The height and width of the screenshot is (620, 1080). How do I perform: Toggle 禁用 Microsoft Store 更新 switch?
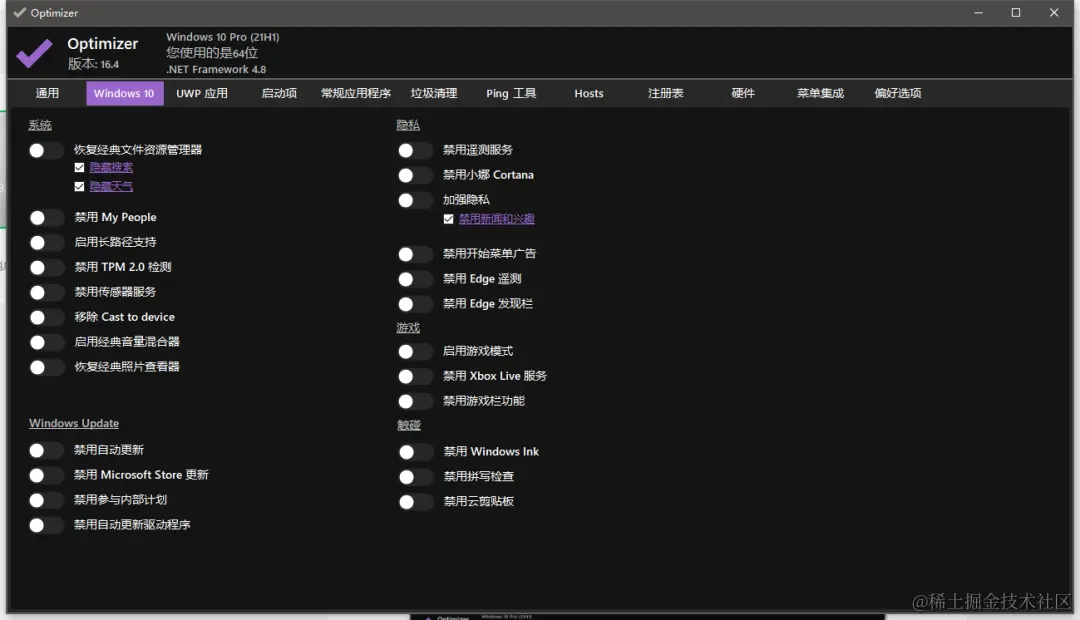45,475
